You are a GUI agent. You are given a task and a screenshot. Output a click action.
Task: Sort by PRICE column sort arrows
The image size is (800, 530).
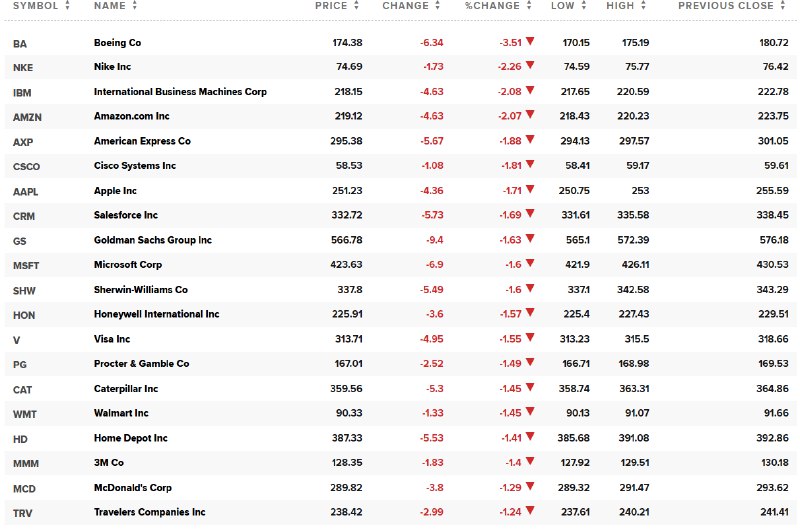(x=356, y=6)
